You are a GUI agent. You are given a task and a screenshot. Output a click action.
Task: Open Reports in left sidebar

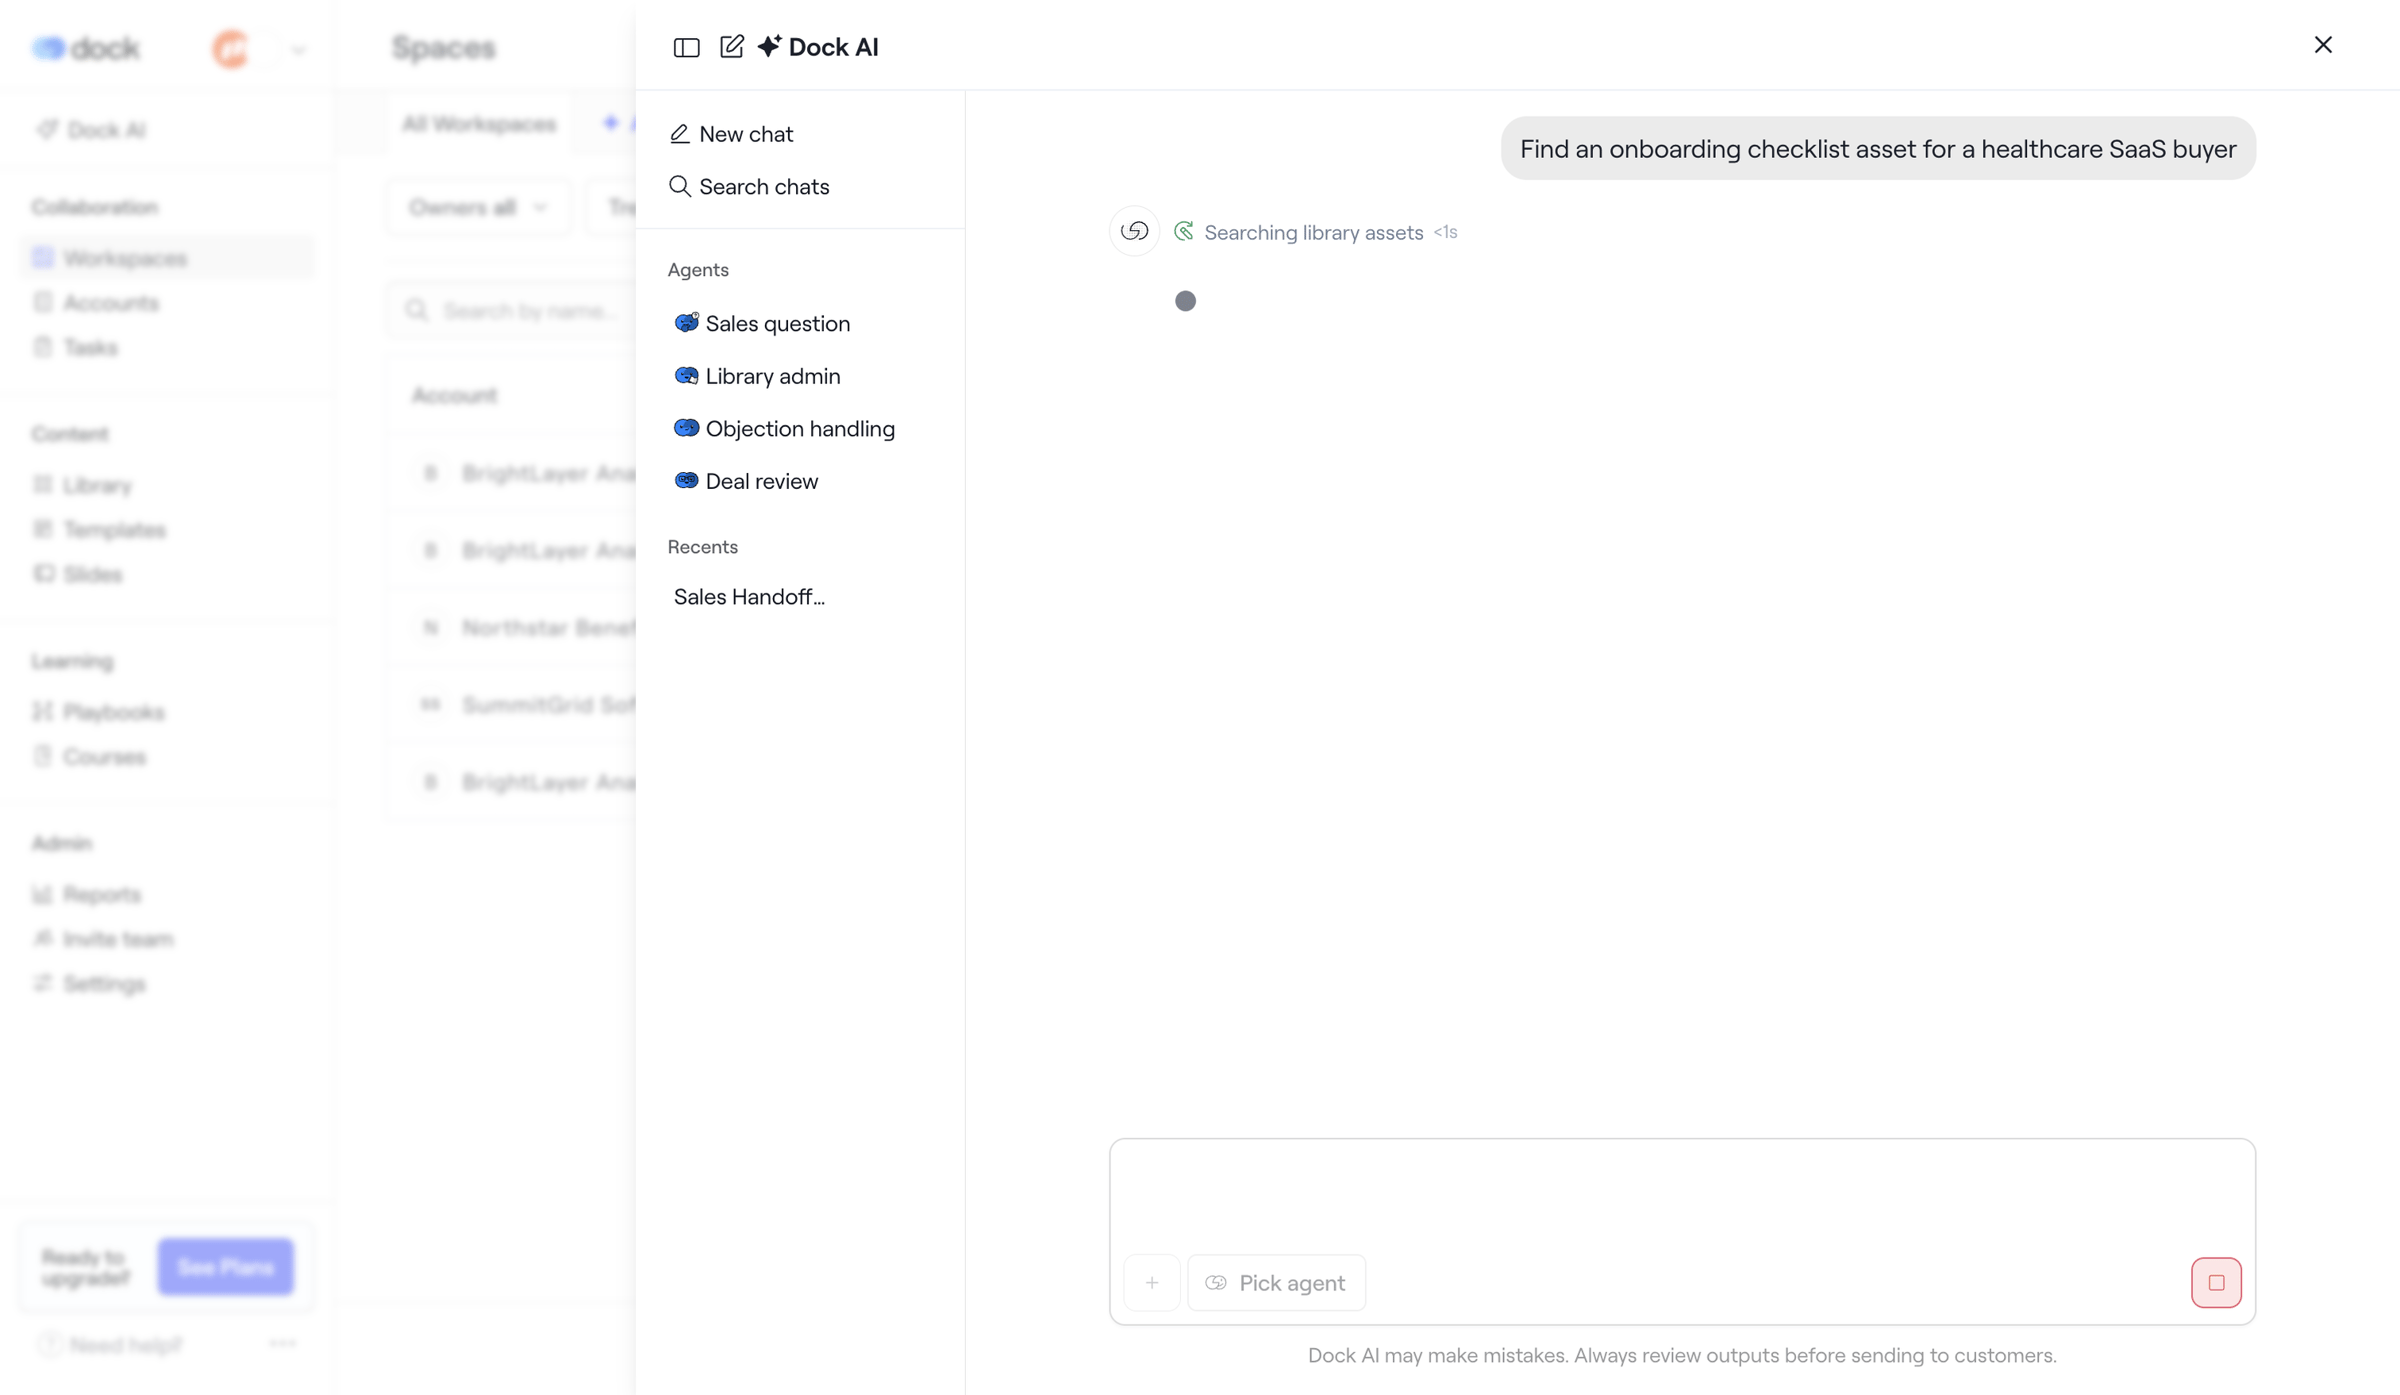tap(102, 894)
